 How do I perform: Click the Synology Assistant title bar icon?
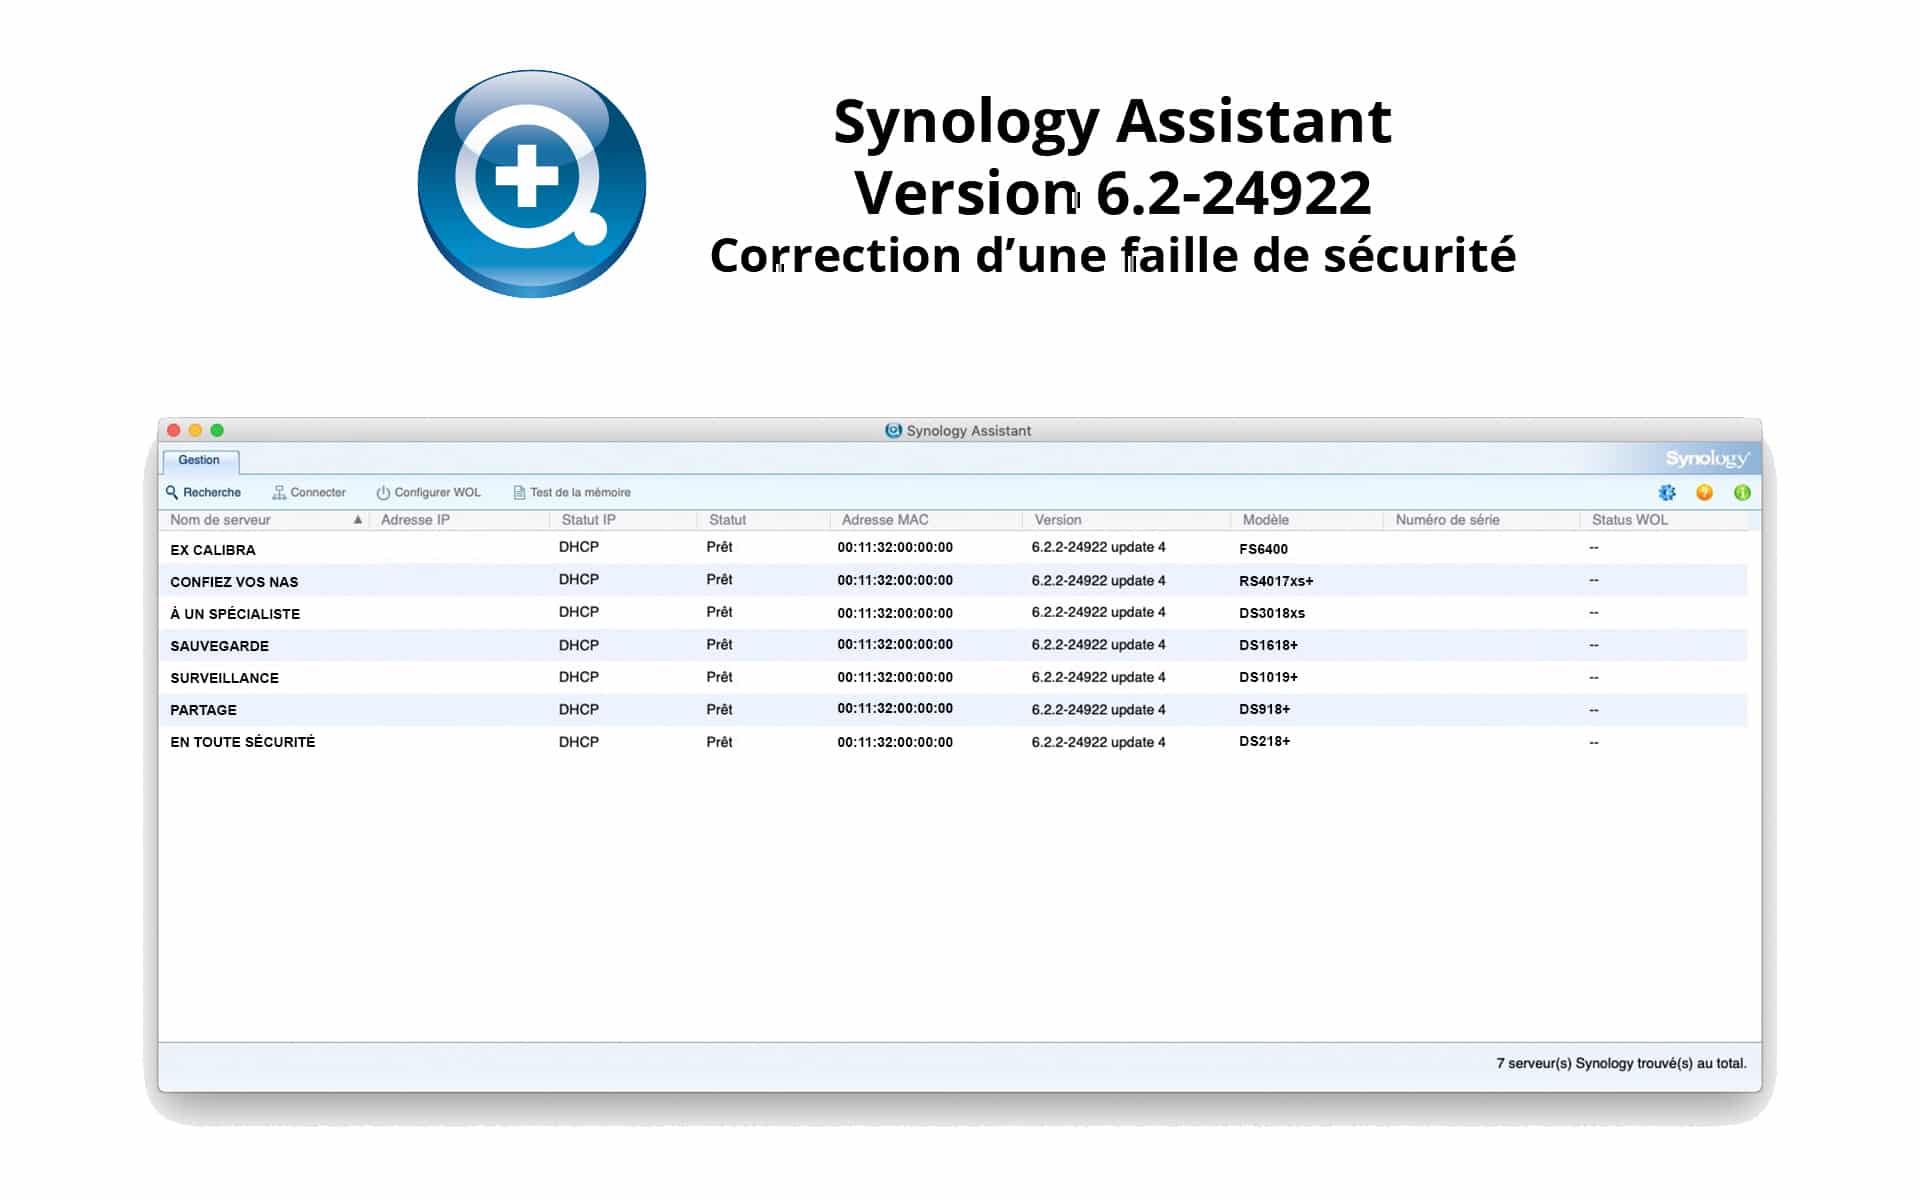[893, 430]
